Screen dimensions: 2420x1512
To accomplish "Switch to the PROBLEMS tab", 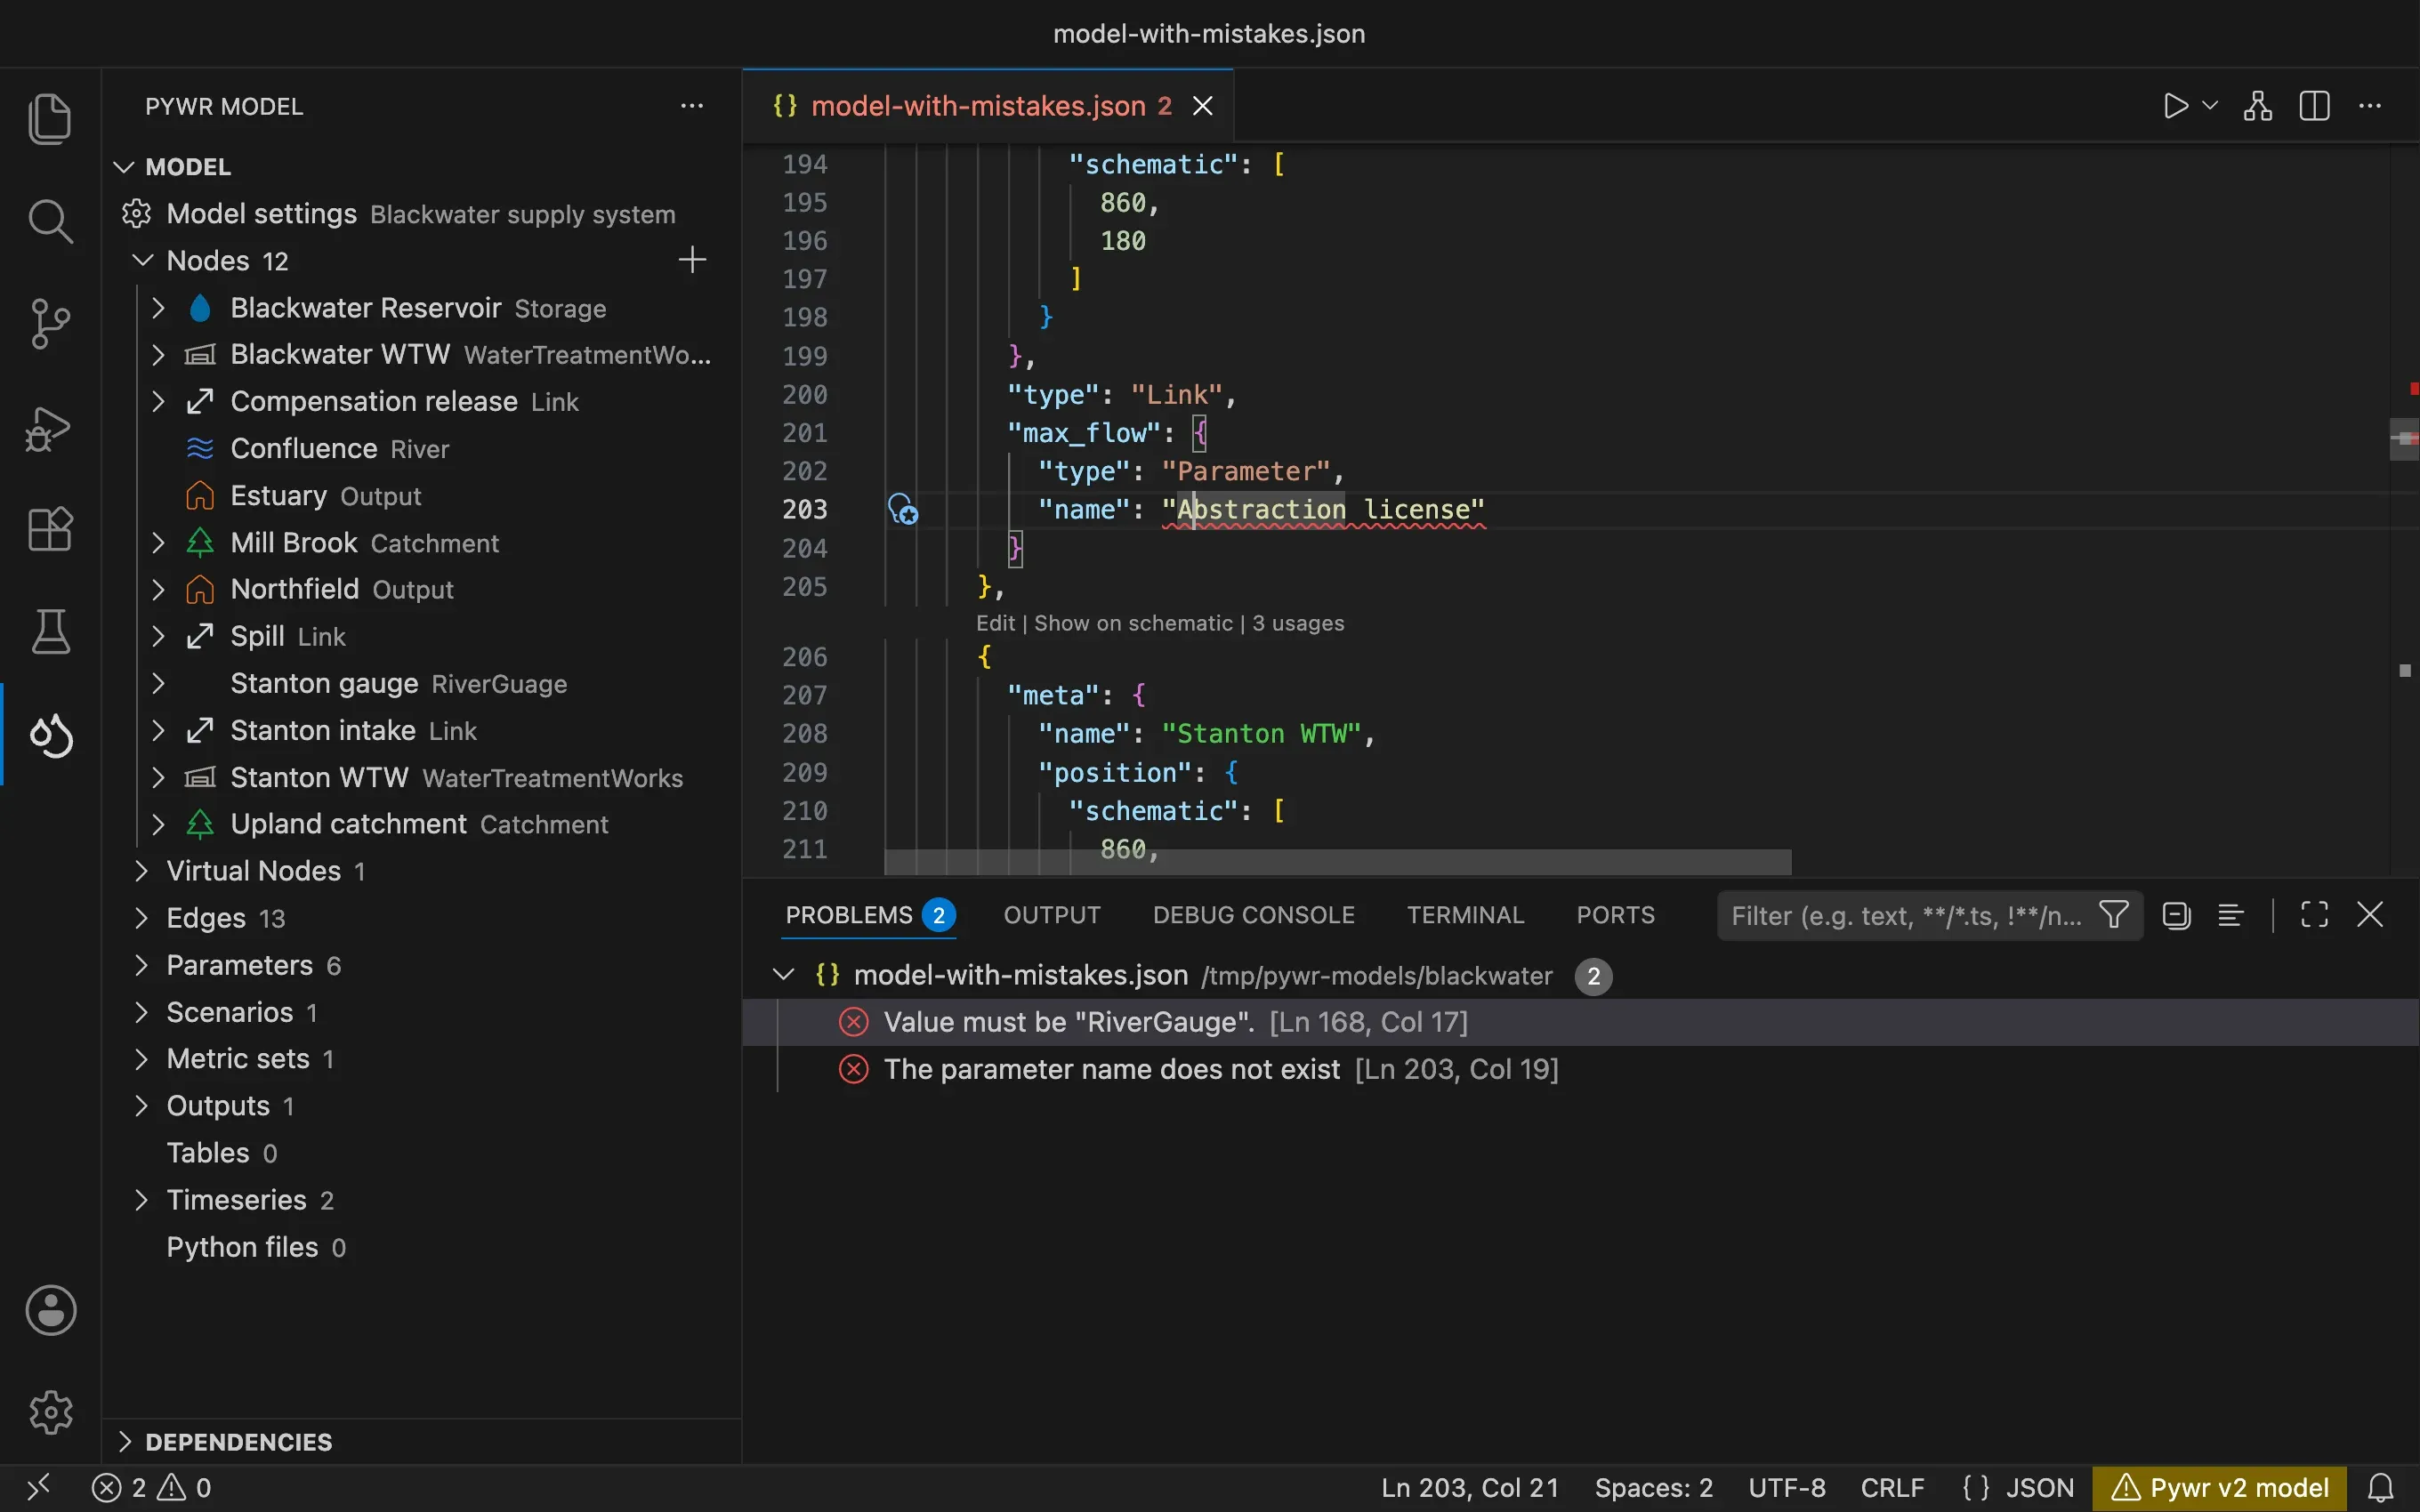I will point(870,915).
